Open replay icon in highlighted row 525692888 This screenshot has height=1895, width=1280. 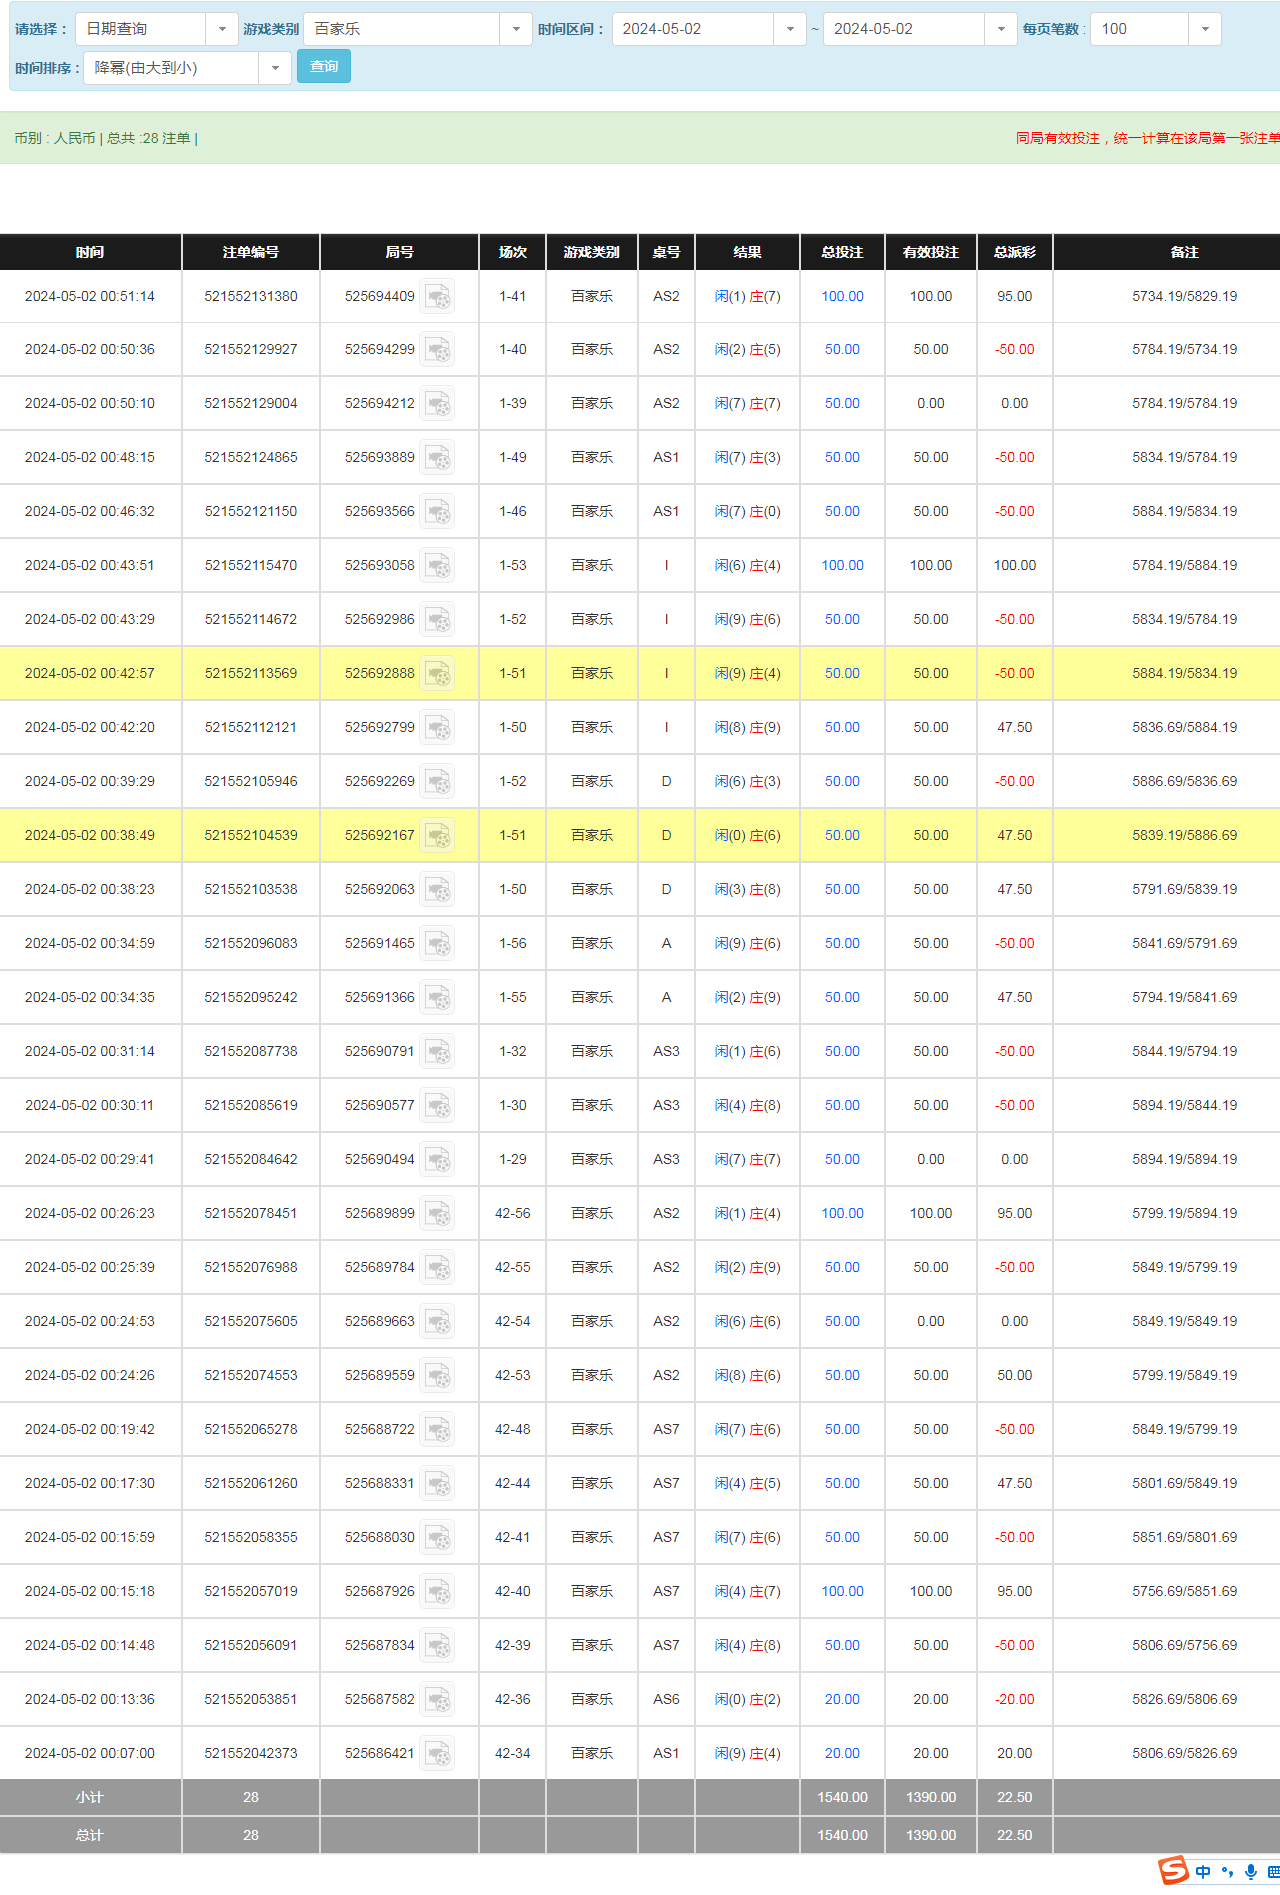click(x=437, y=674)
